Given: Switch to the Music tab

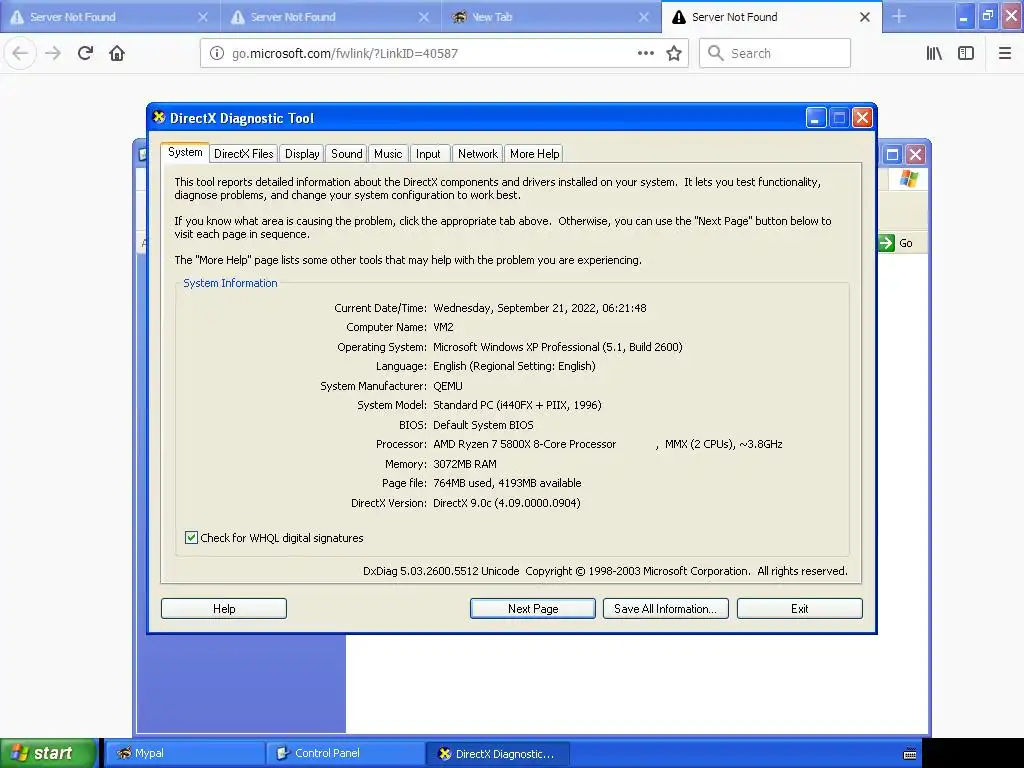Looking at the screenshot, I should click(x=388, y=153).
